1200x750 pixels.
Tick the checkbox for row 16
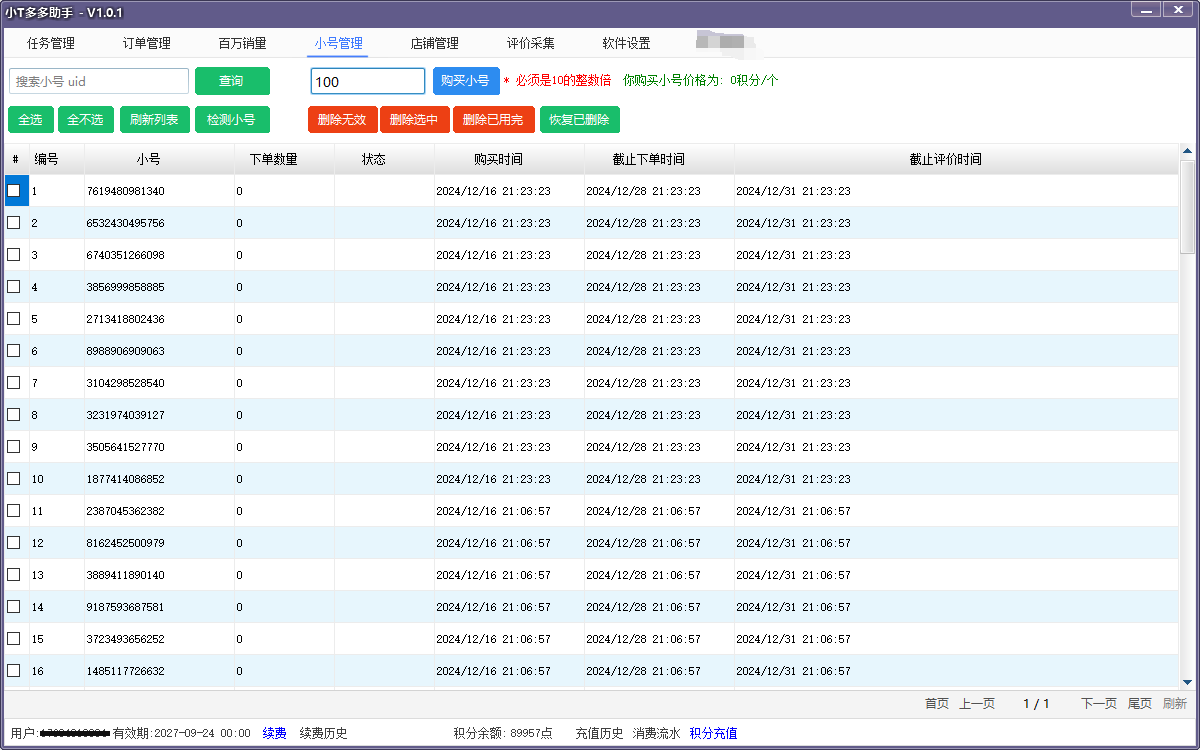14,671
